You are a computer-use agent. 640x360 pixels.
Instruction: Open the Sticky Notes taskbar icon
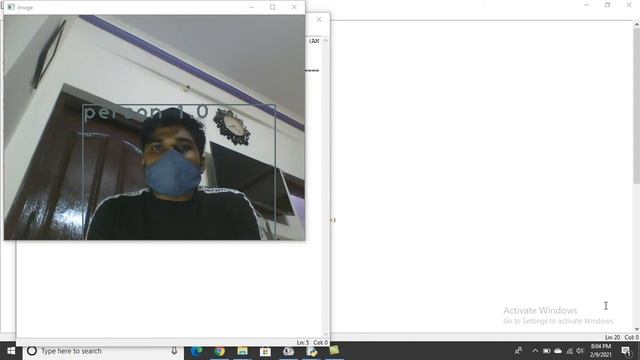[x=334, y=350]
